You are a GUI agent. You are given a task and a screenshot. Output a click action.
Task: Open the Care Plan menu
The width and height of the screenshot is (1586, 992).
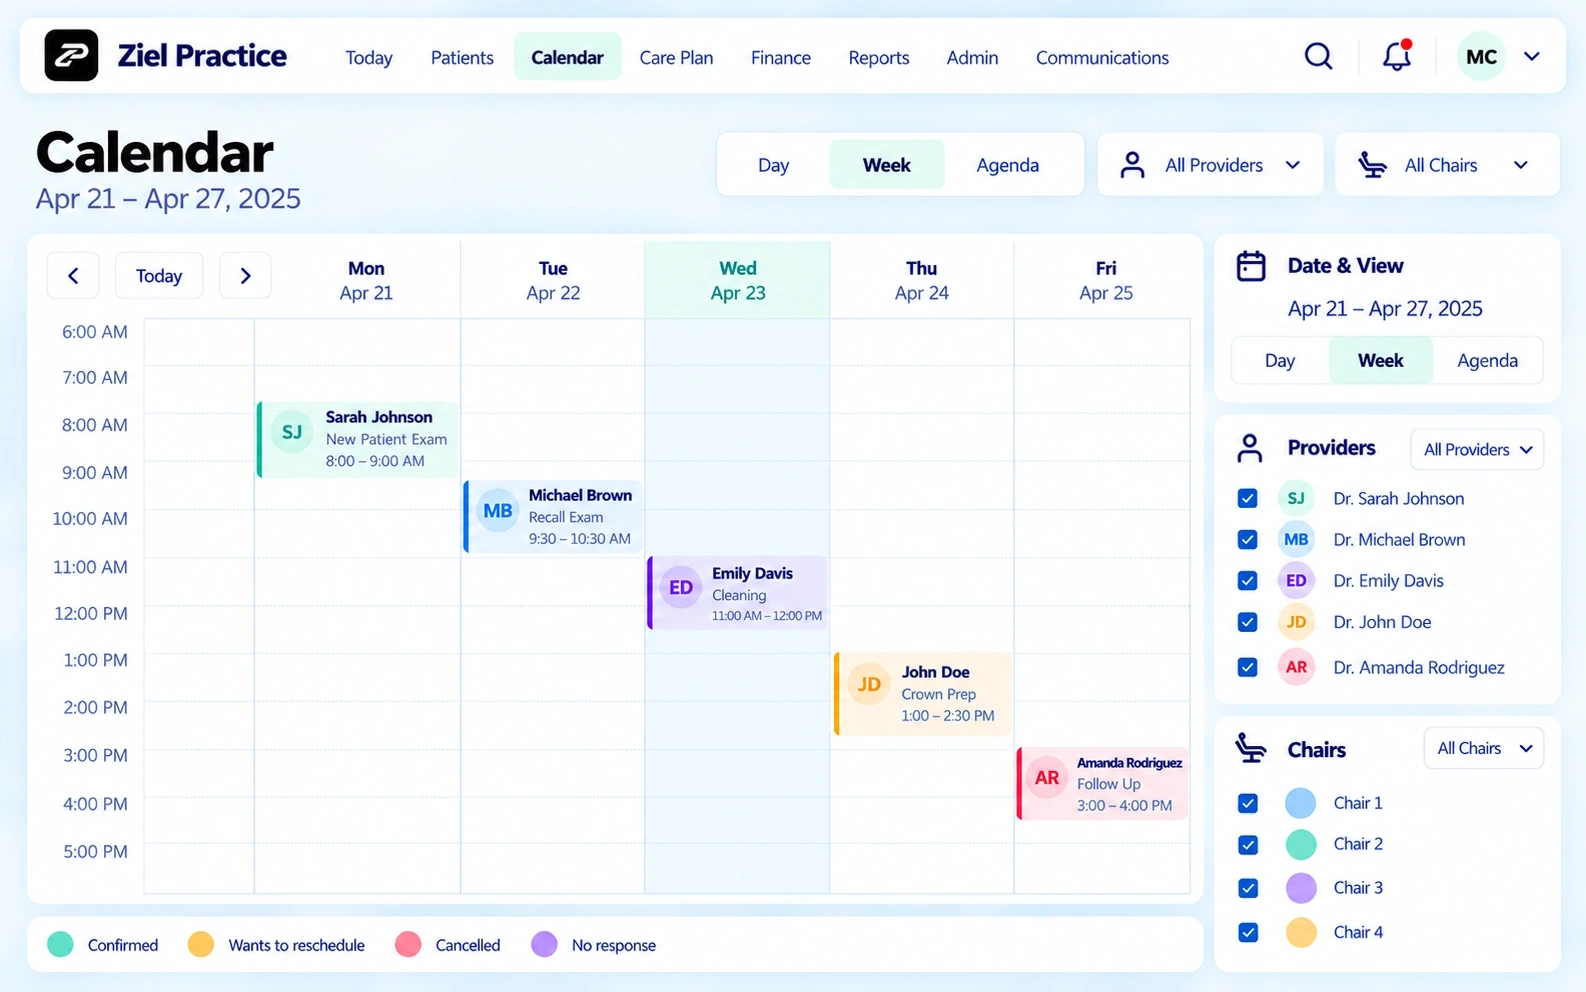[676, 58]
